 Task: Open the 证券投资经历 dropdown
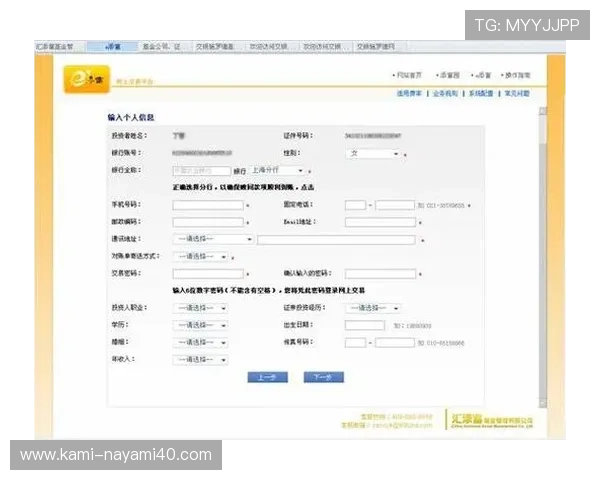pyautogui.click(x=373, y=308)
